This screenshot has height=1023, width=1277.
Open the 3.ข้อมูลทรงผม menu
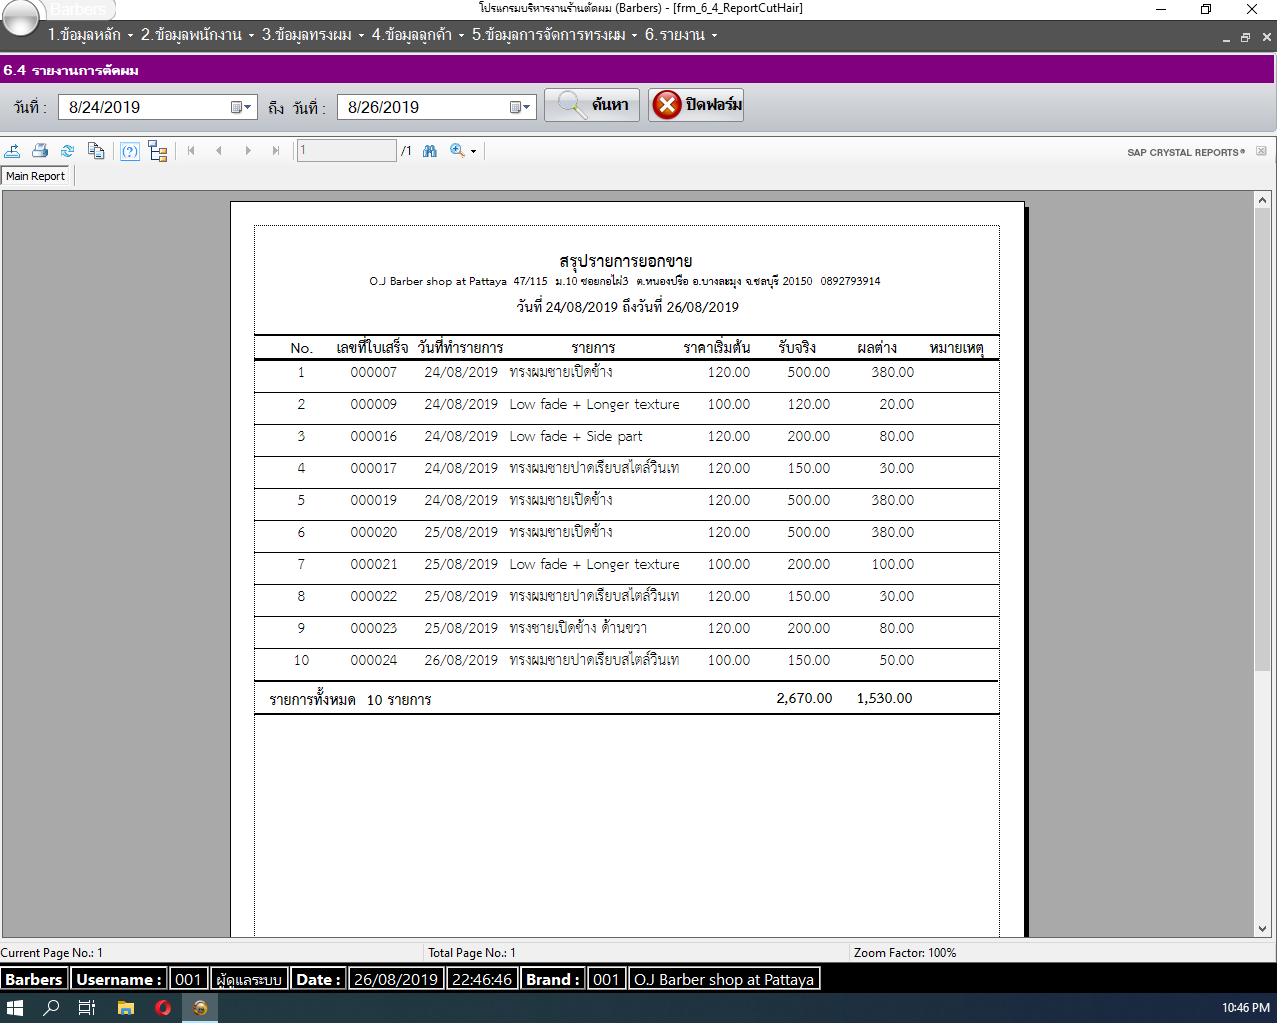pyautogui.click(x=312, y=35)
